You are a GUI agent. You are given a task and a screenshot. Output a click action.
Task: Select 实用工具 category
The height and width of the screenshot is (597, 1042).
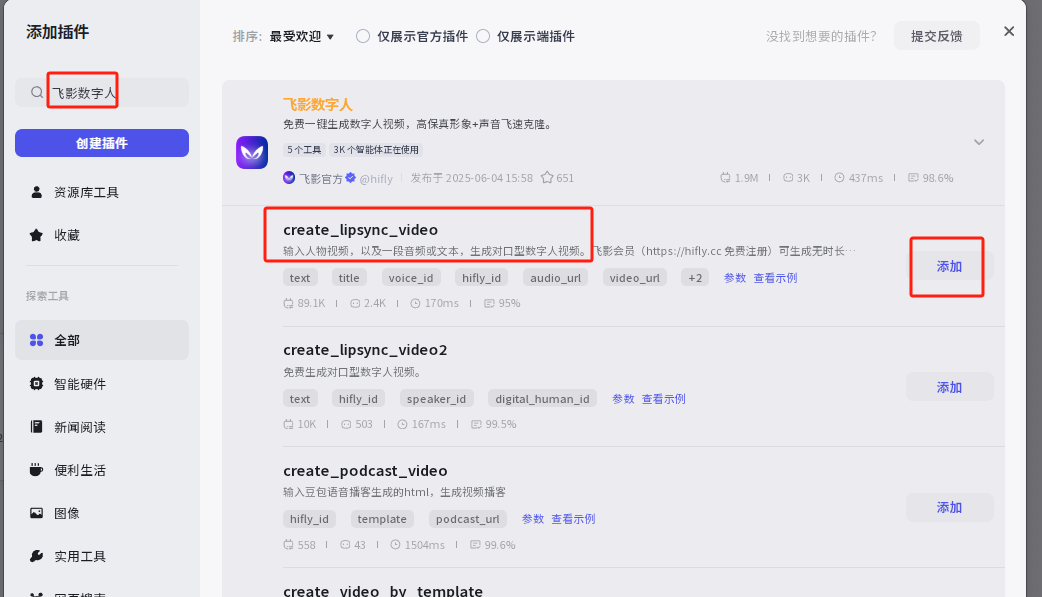coord(102,556)
